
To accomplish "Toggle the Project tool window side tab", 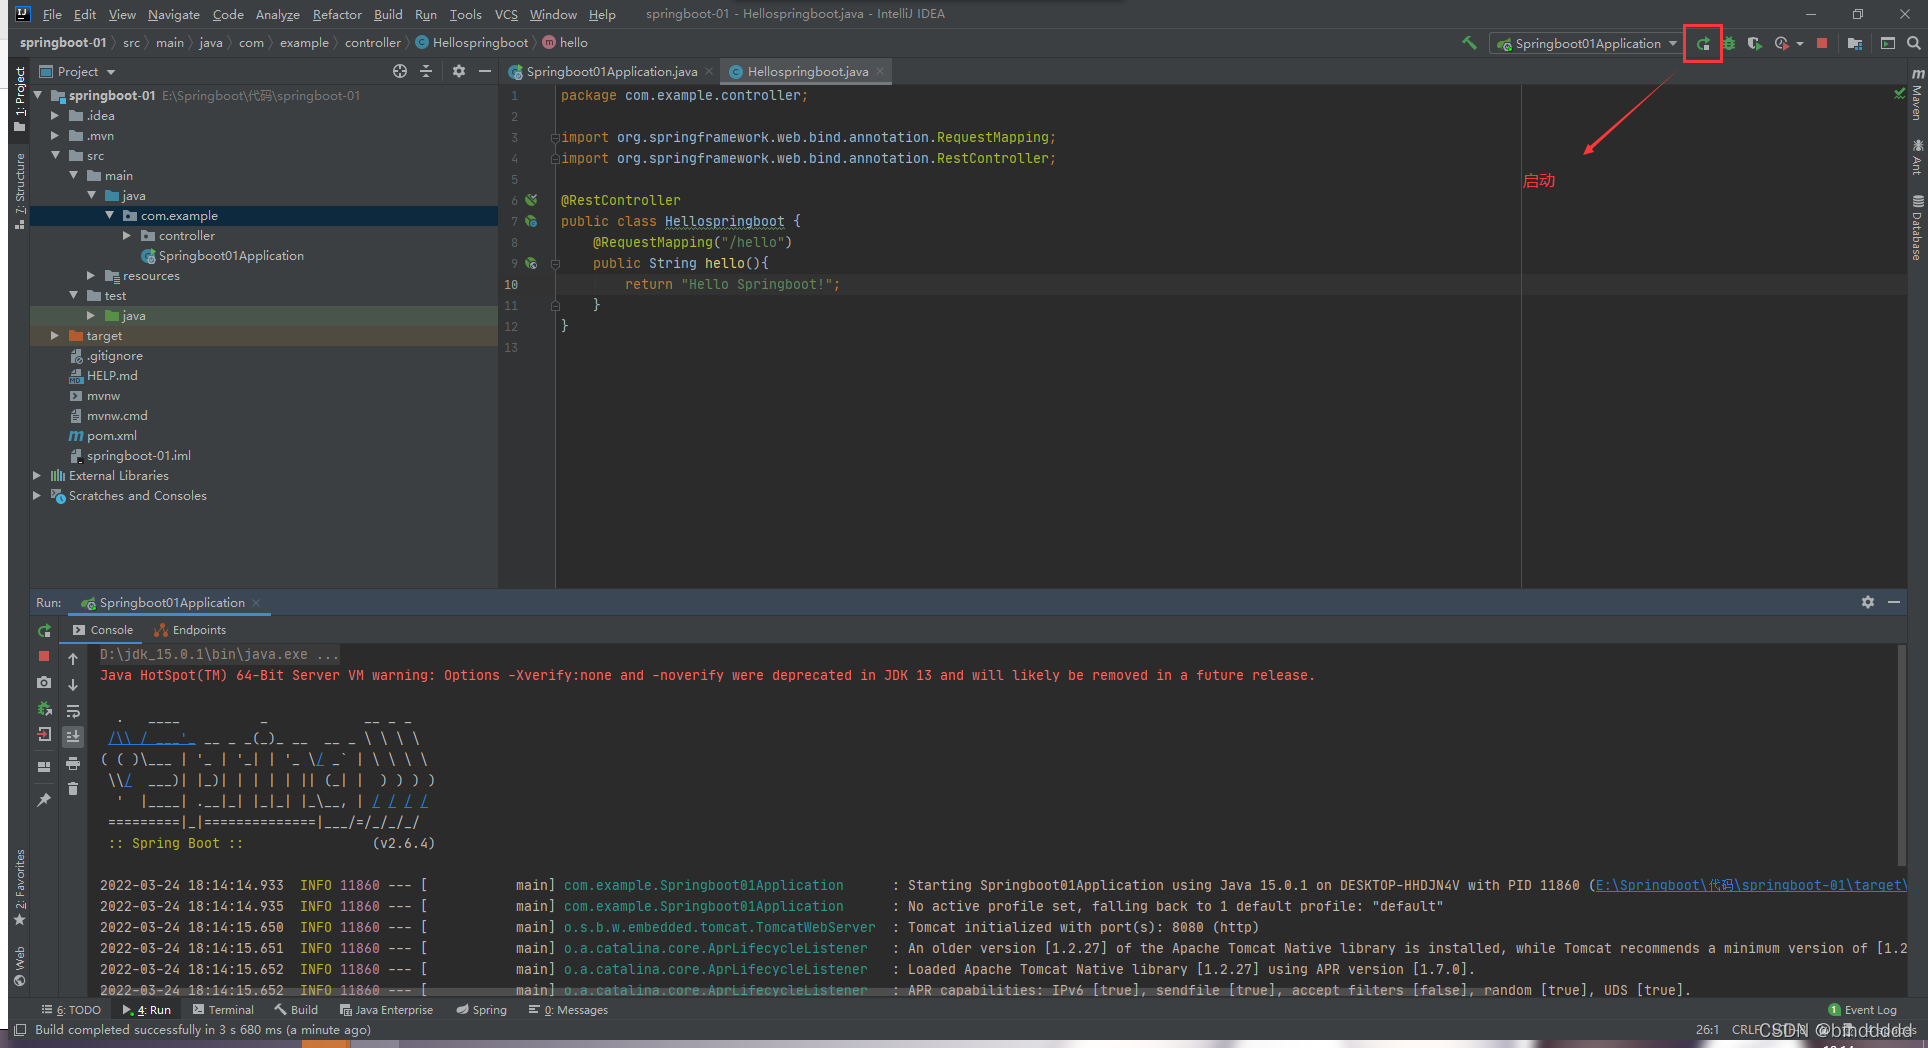I will pyautogui.click(x=19, y=99).
